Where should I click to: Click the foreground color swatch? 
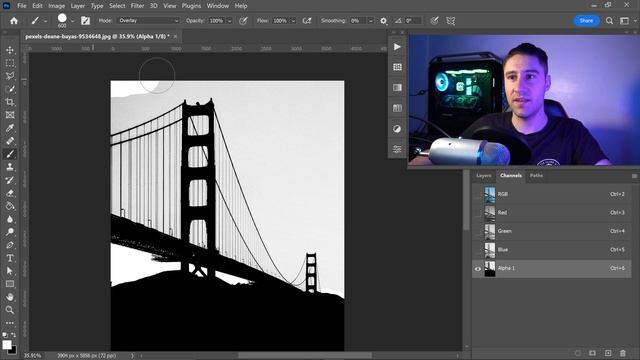pyautogui.click(x=7, y=345)
